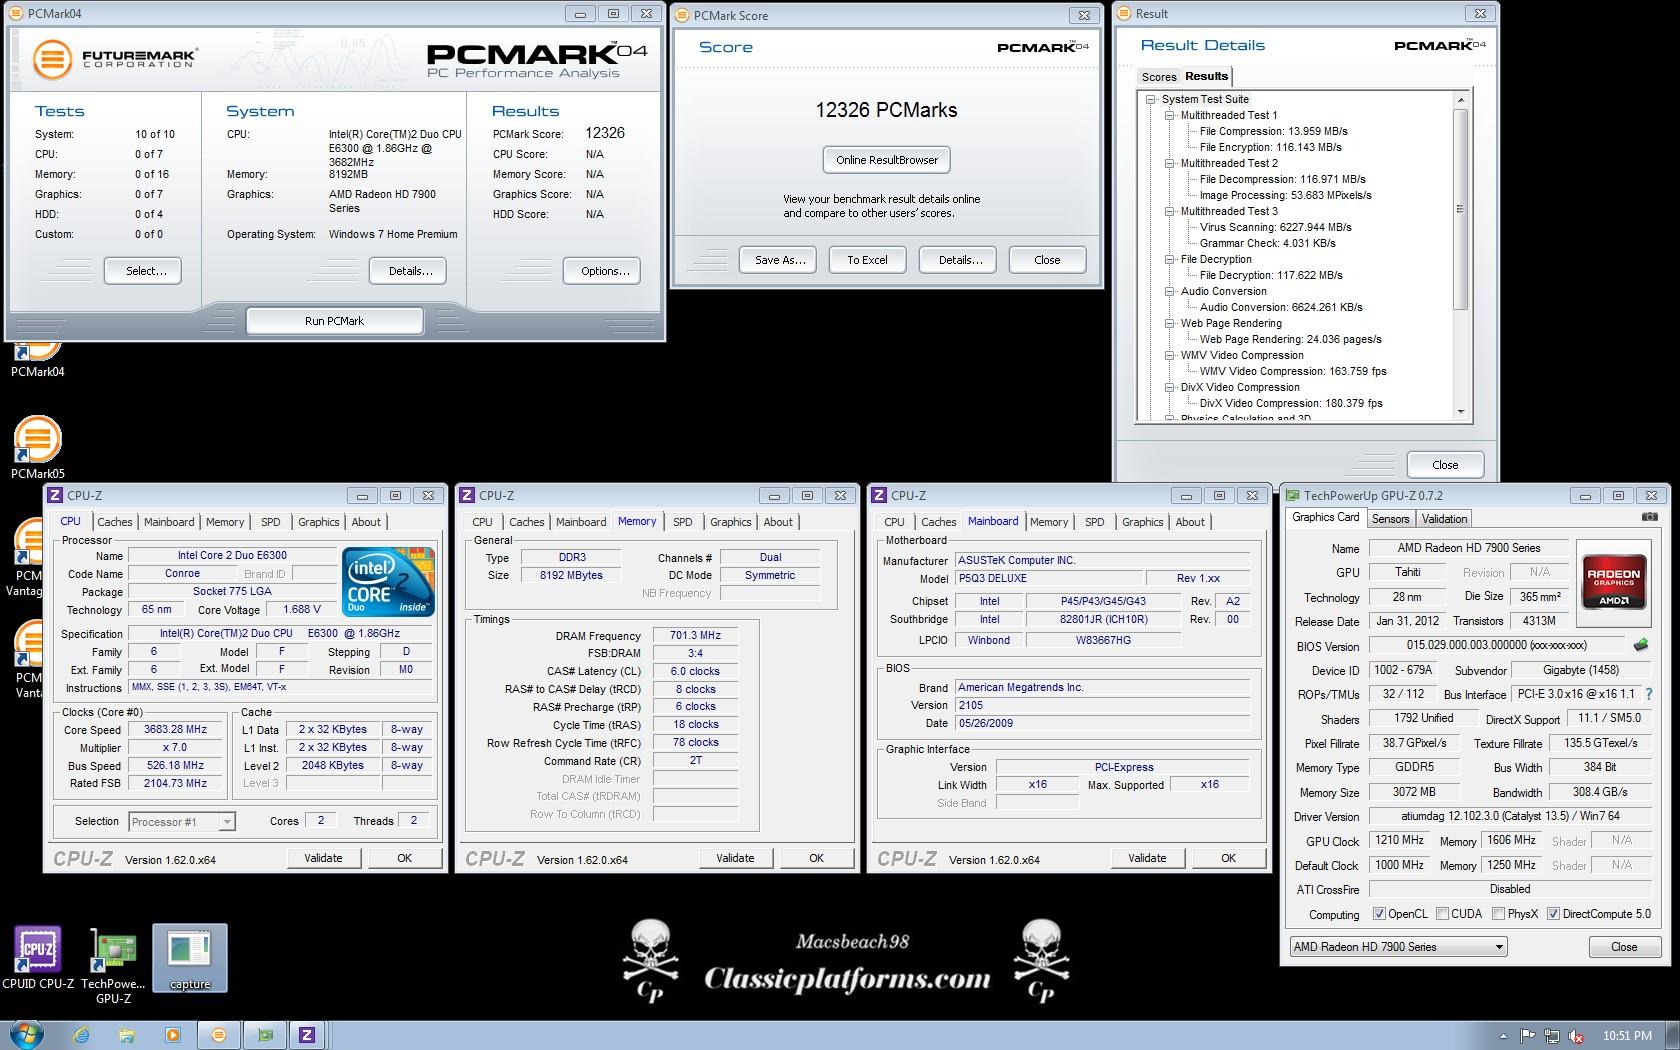The image size is (1680, 1050).
Task: Click the scroll up arrow in Result Details
Action: (x=1460, y=100)
